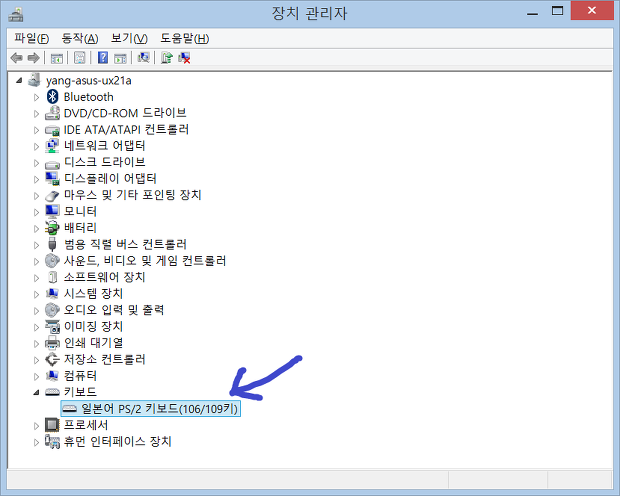
Task: Select the 오디오 입력 및 출력 label
Action: click(114, 310)
